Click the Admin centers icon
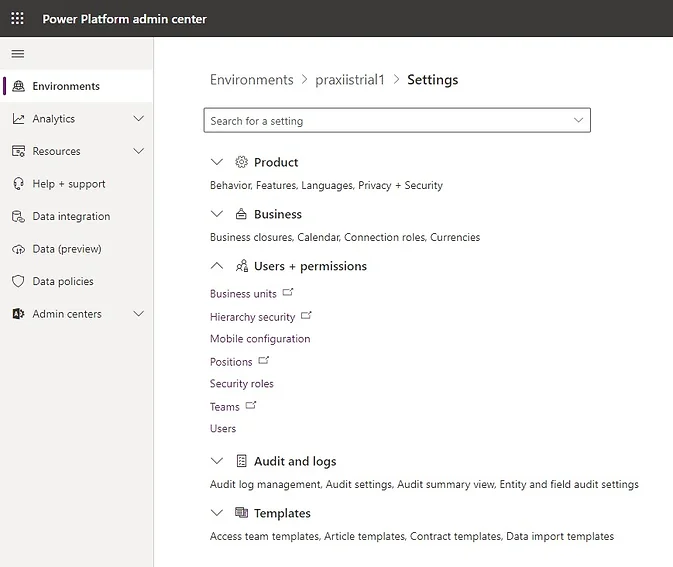673x567 pixels. (x=18, y=314)
